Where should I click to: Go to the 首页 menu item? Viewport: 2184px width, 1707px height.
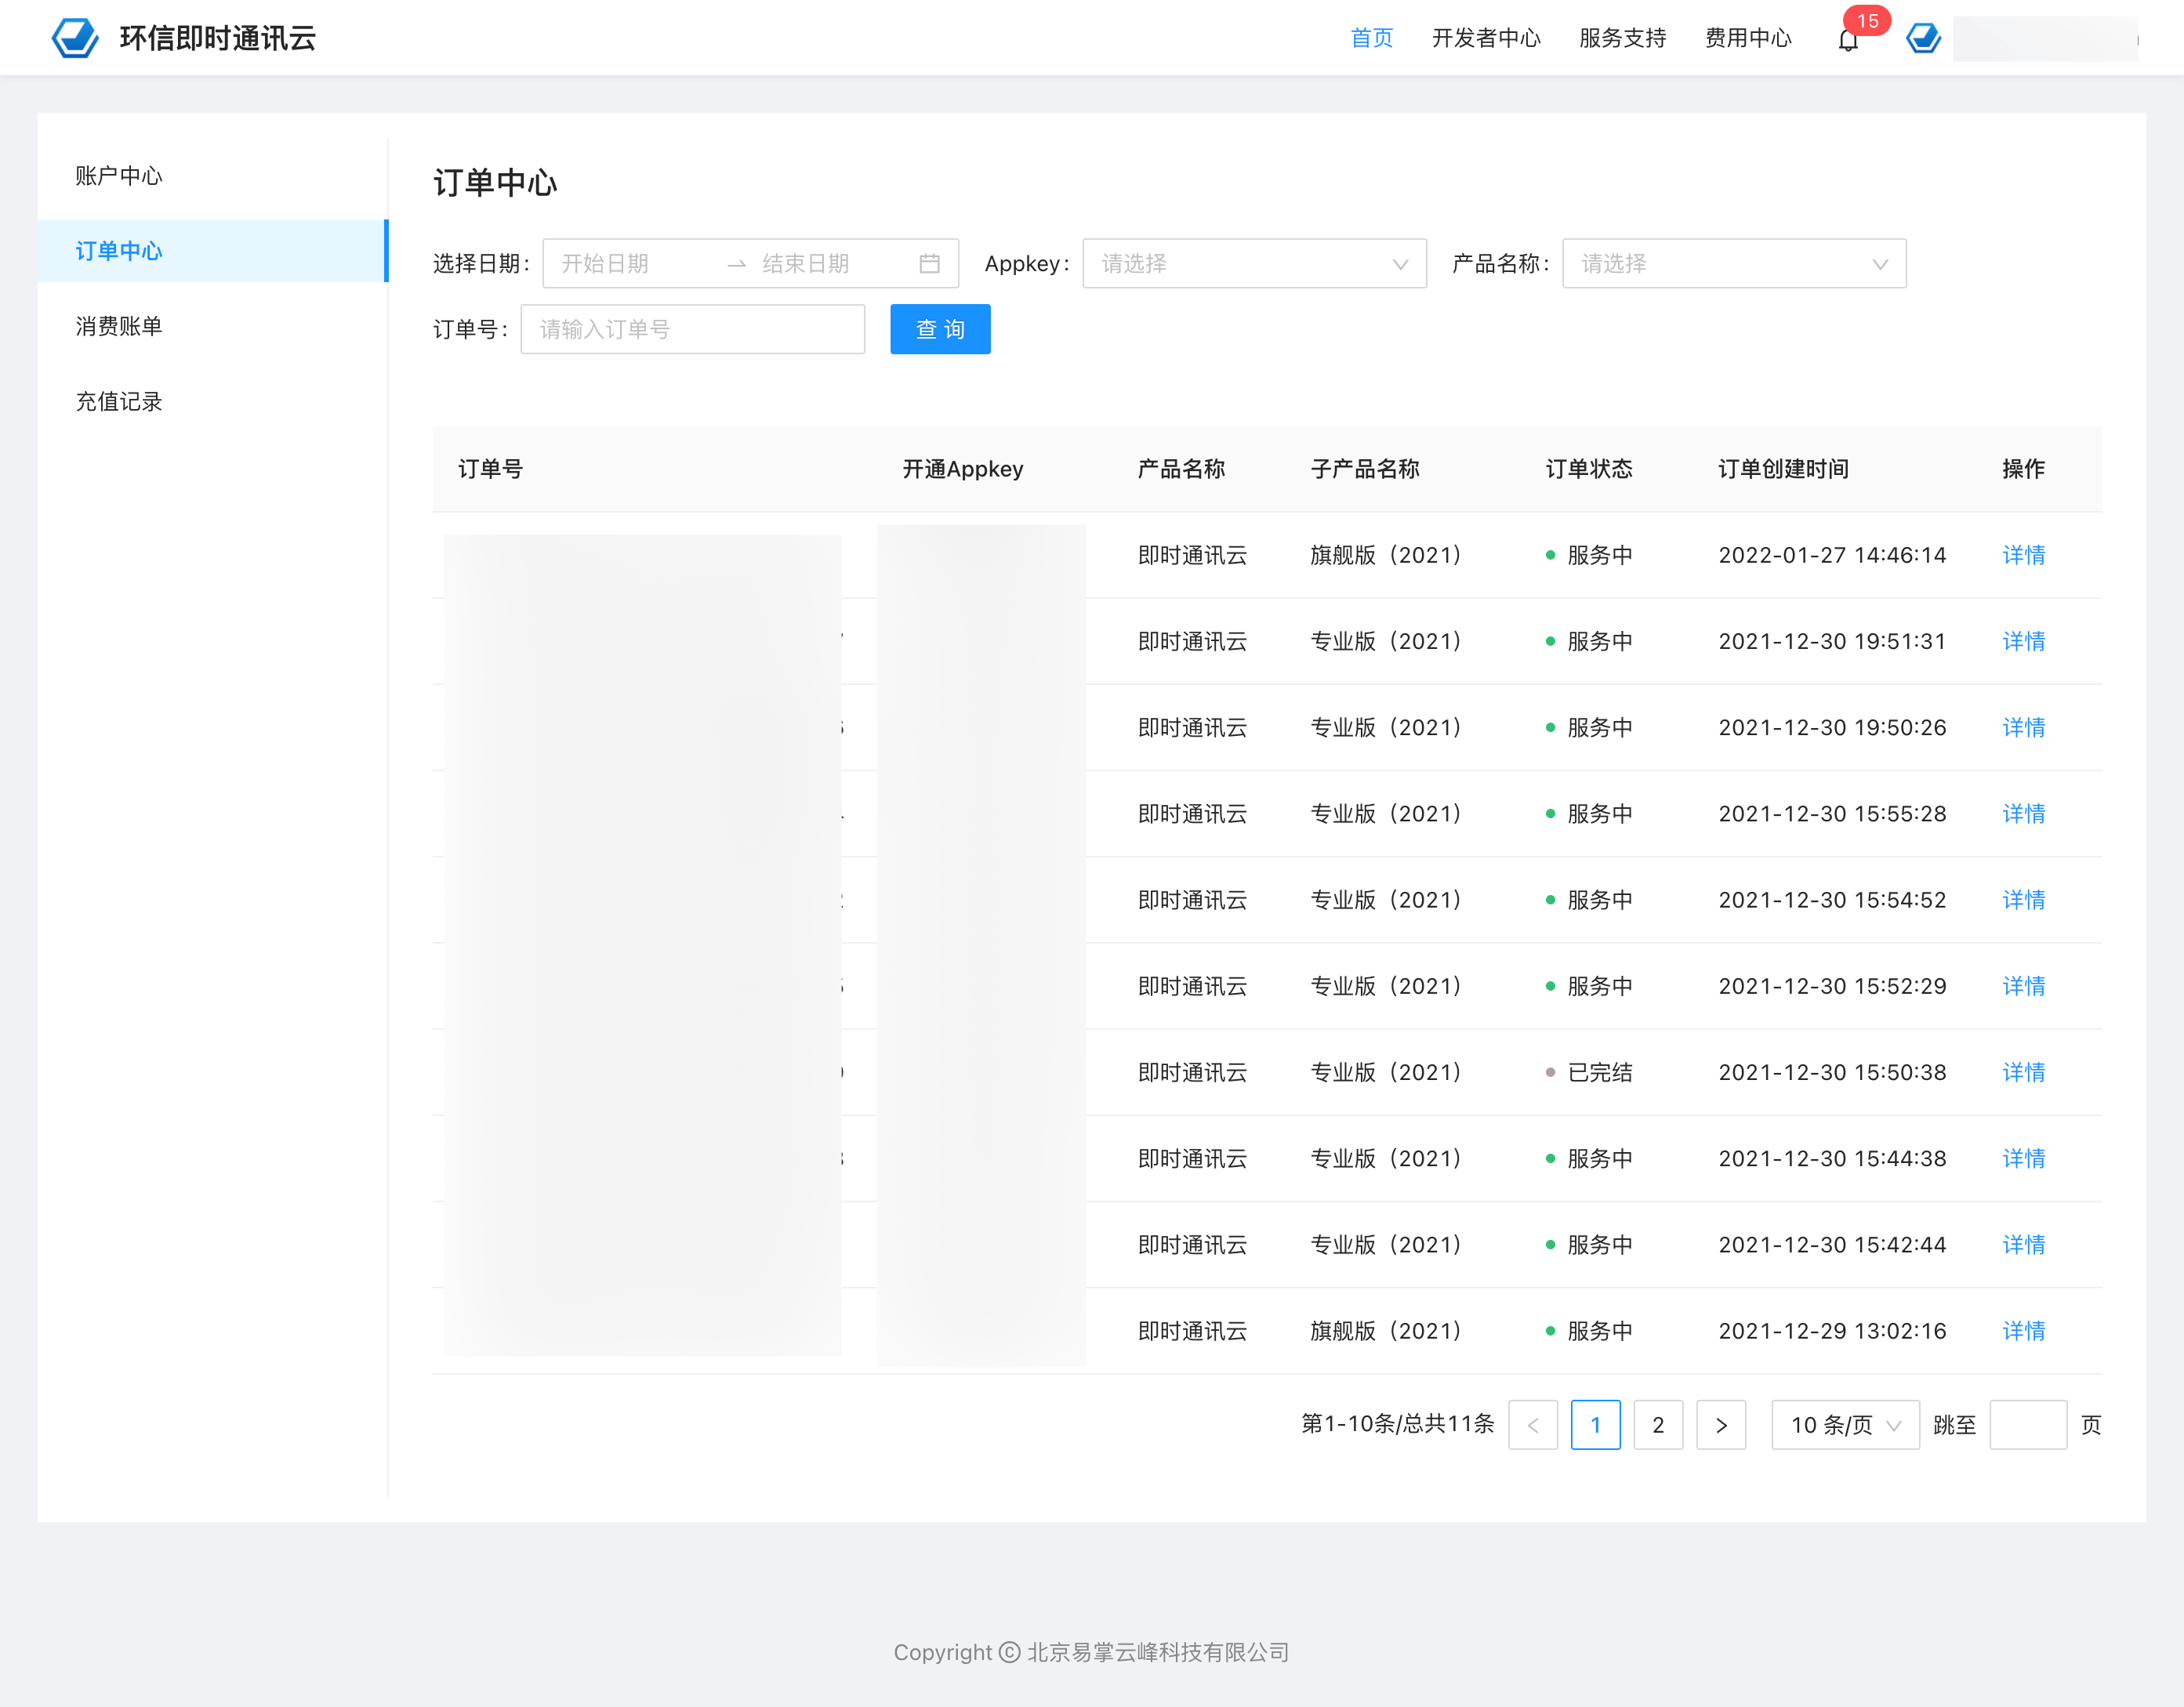coord(1371,38)
